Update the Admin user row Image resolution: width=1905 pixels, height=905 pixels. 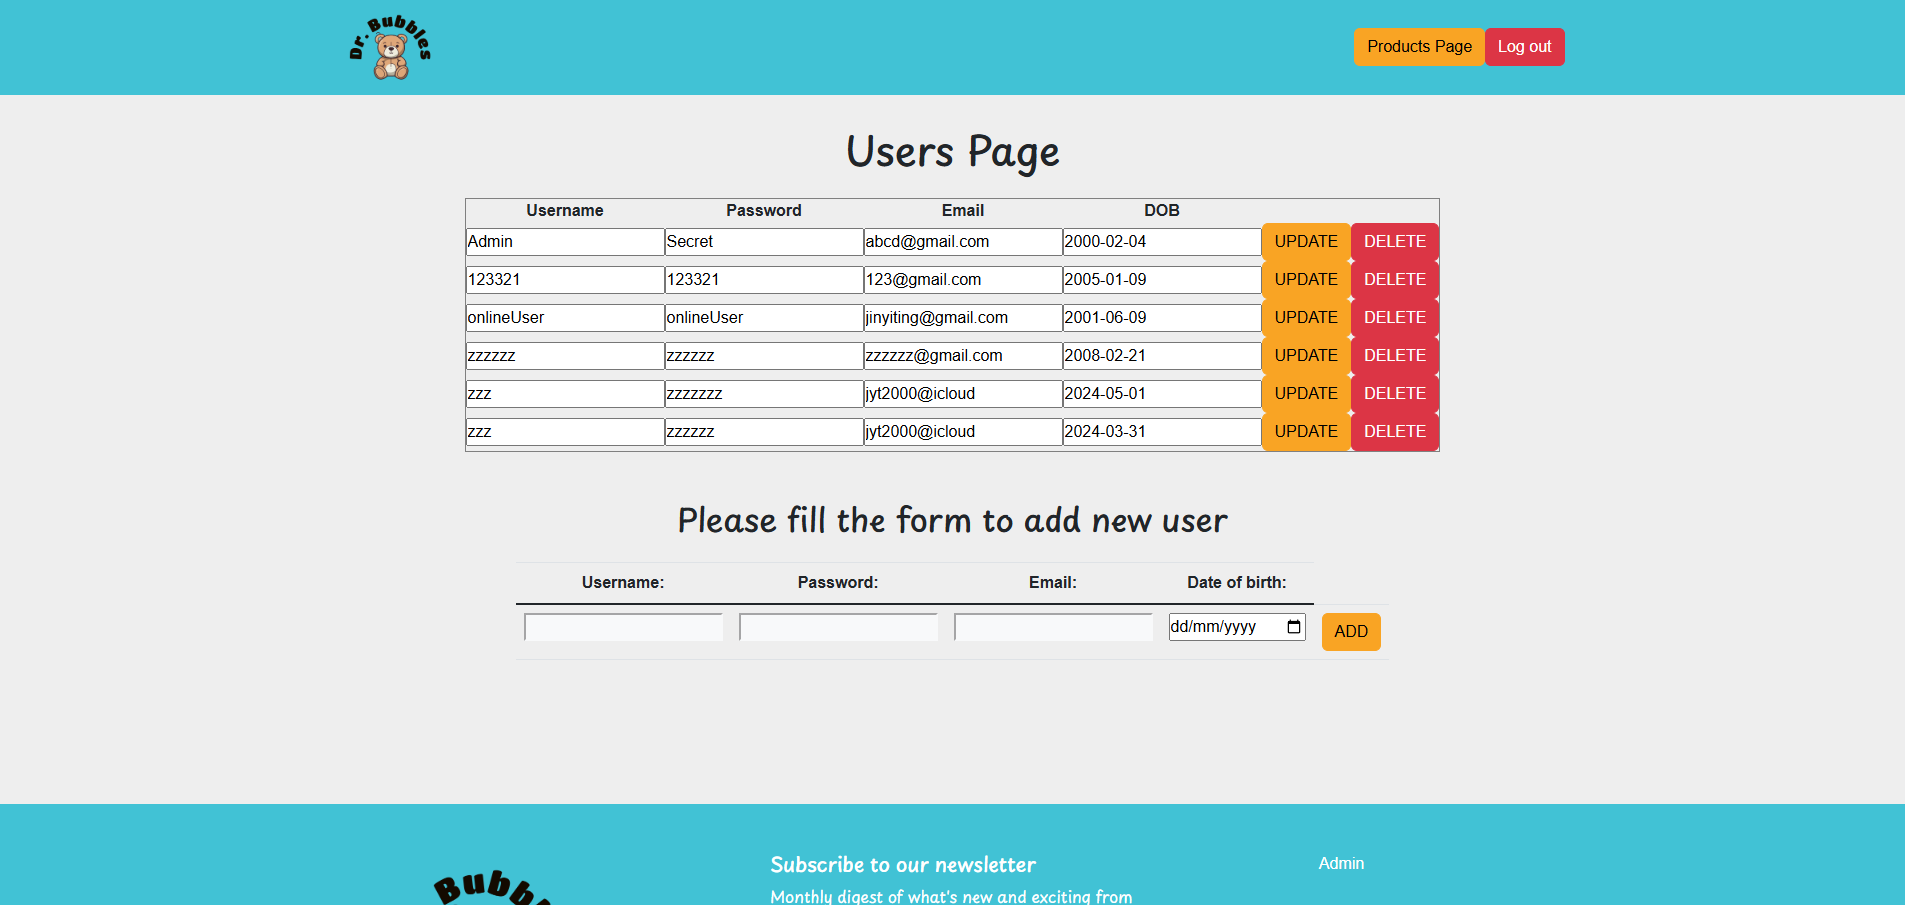[1305, 241]
